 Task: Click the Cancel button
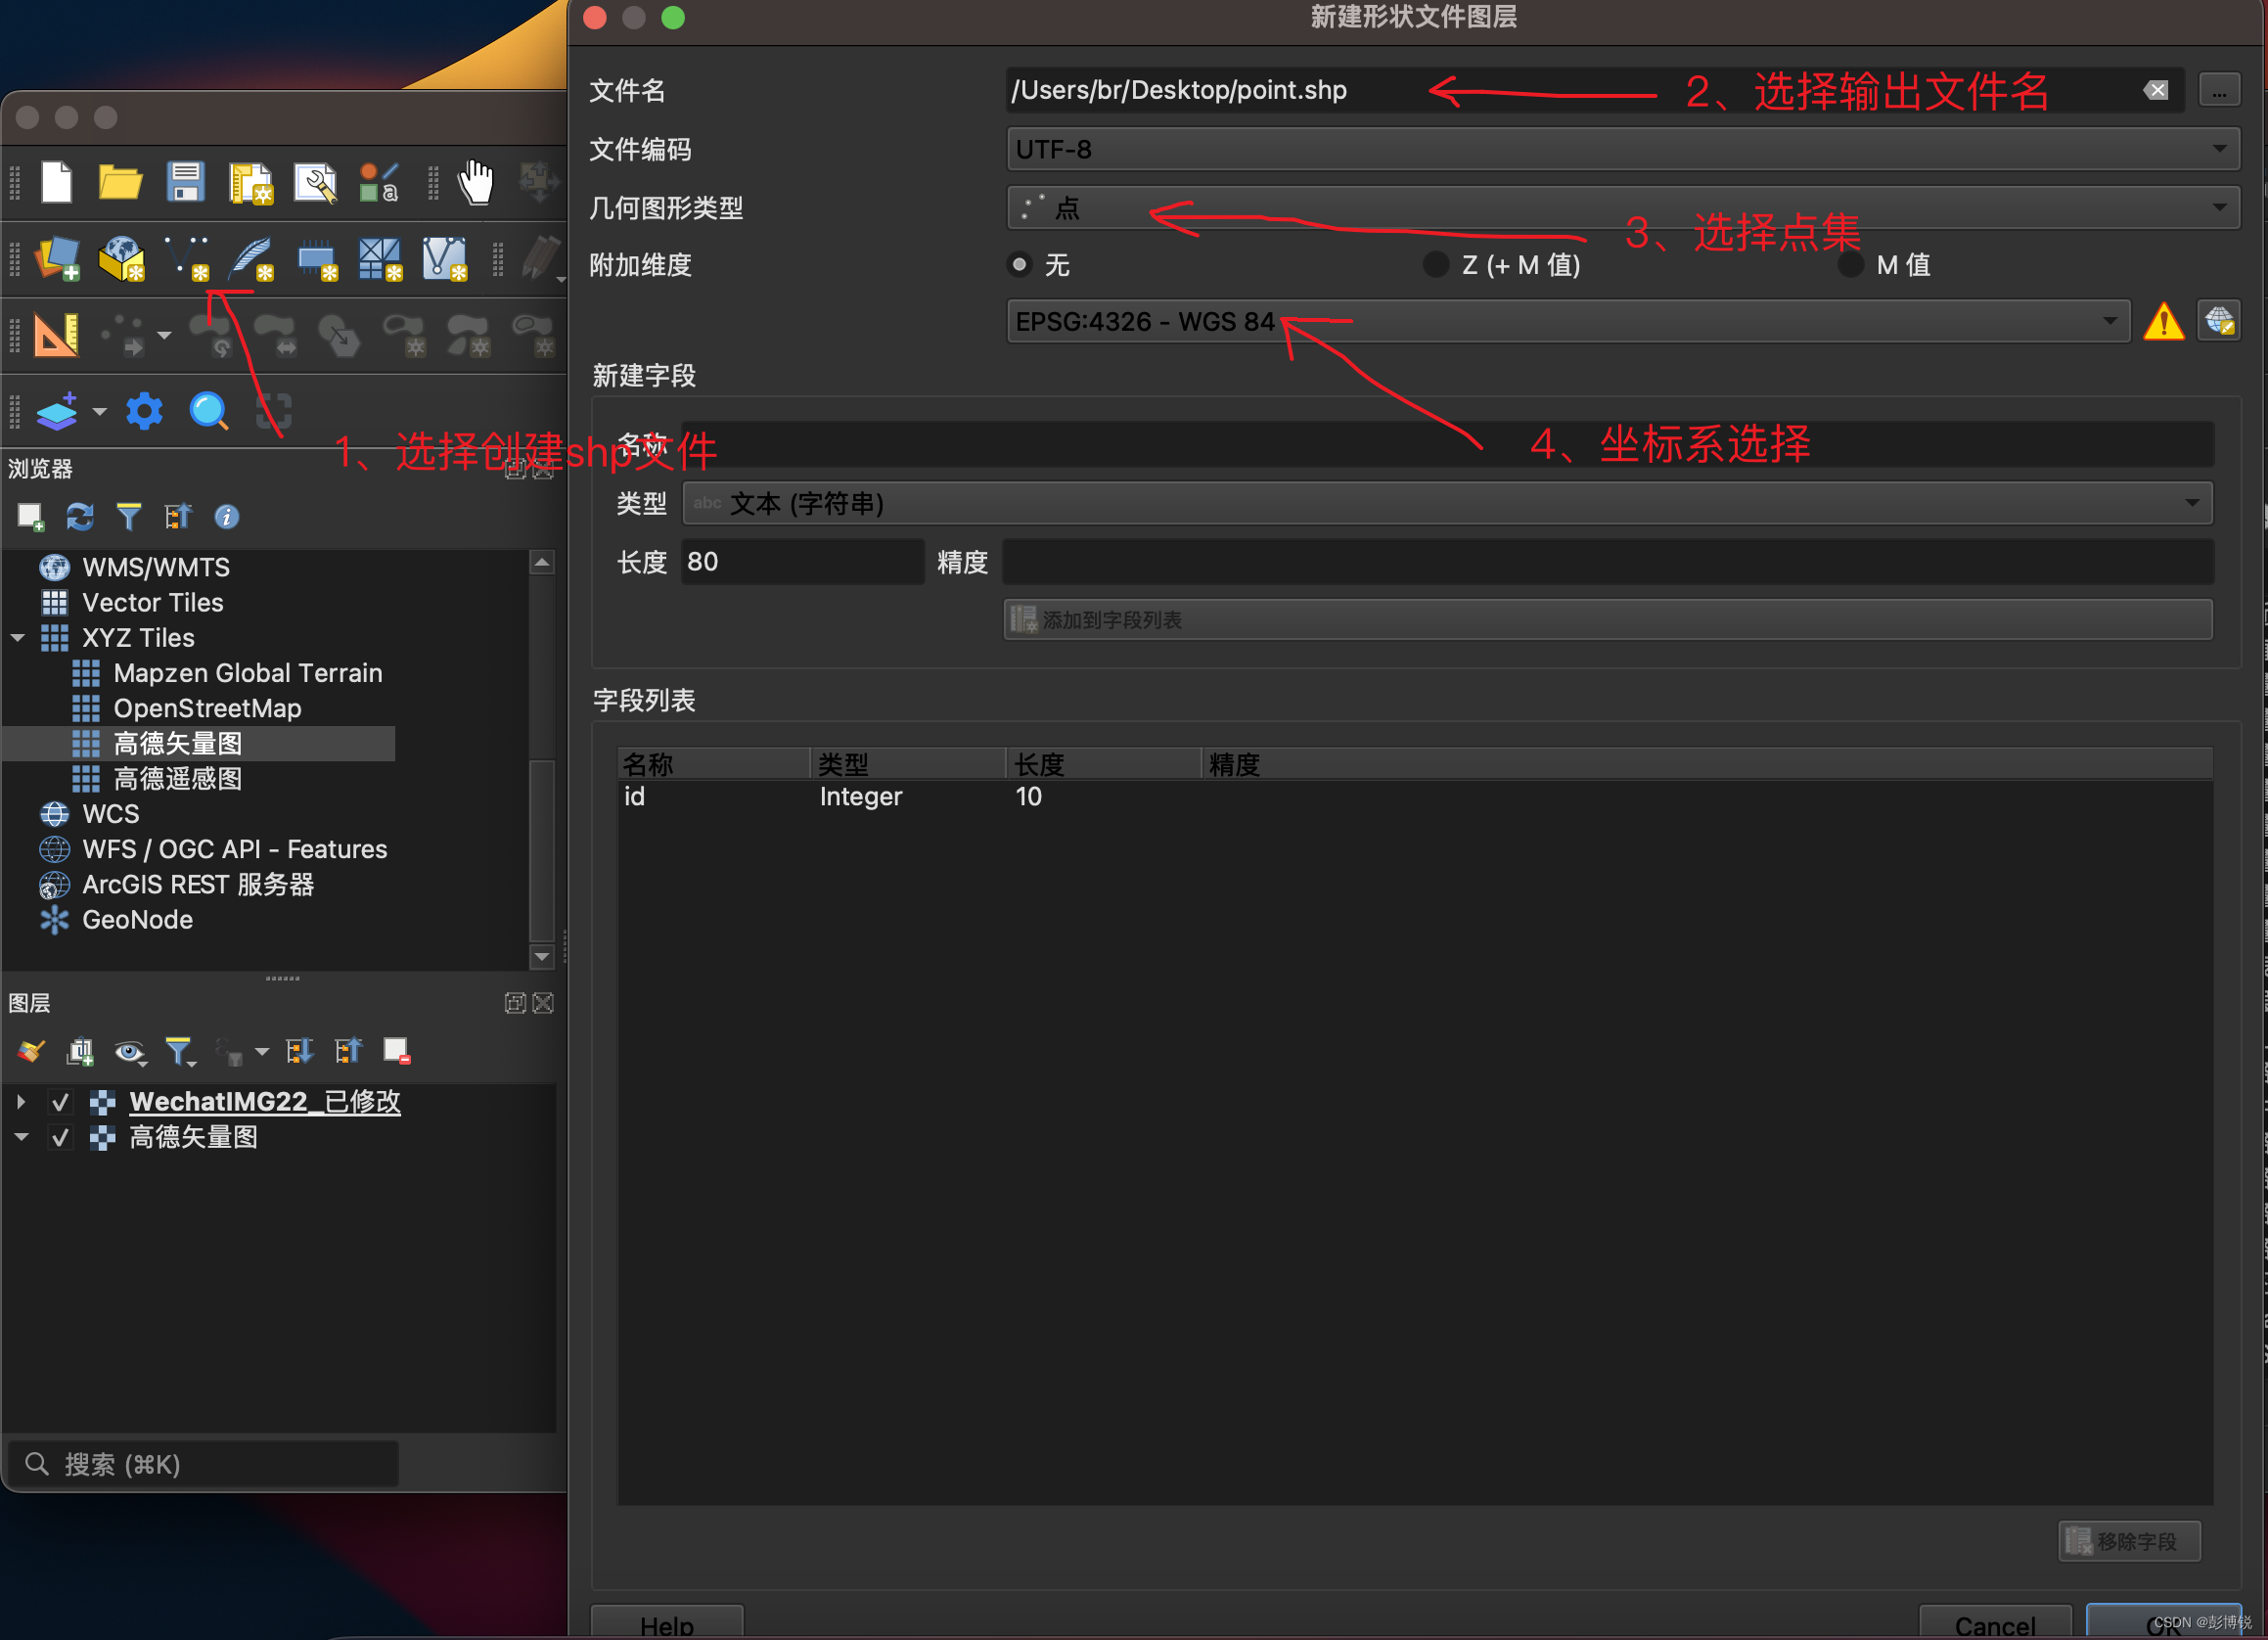tap(1994, 1624)
